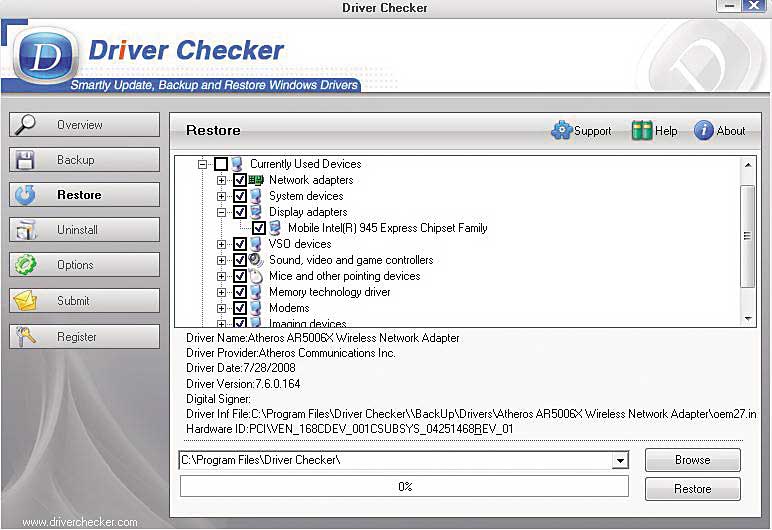Click the green book Help icon

click(642, 131)
